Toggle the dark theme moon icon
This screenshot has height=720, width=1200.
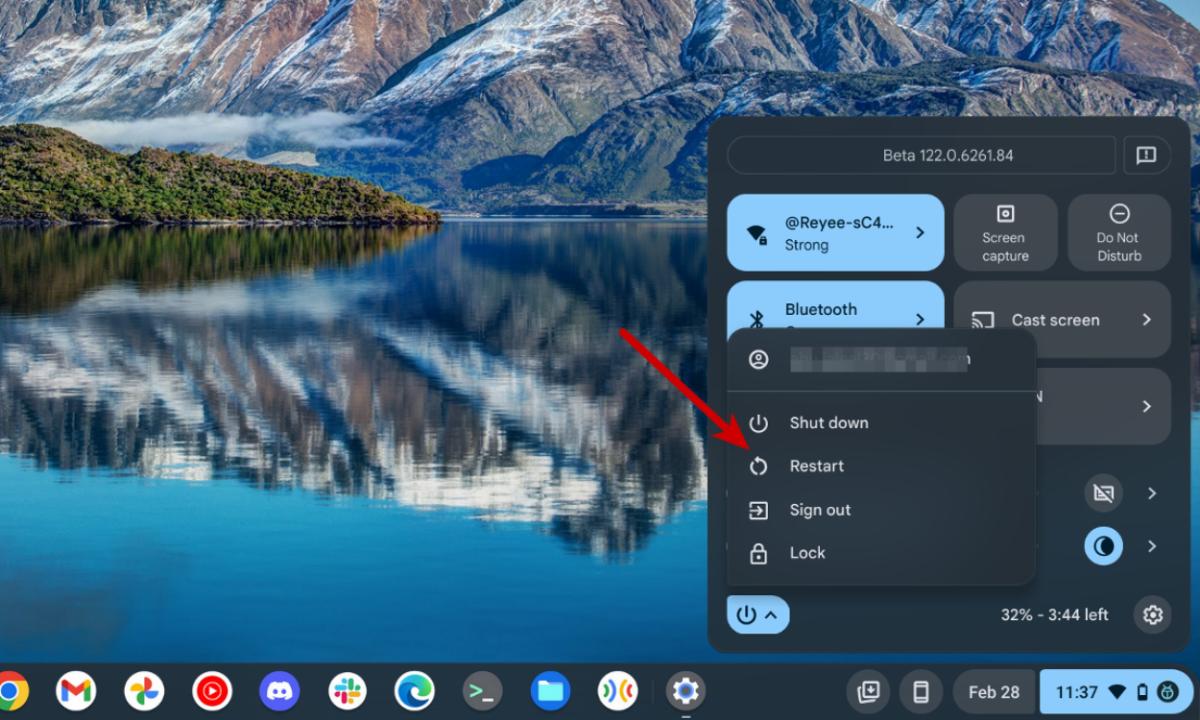coord(1102,546)
